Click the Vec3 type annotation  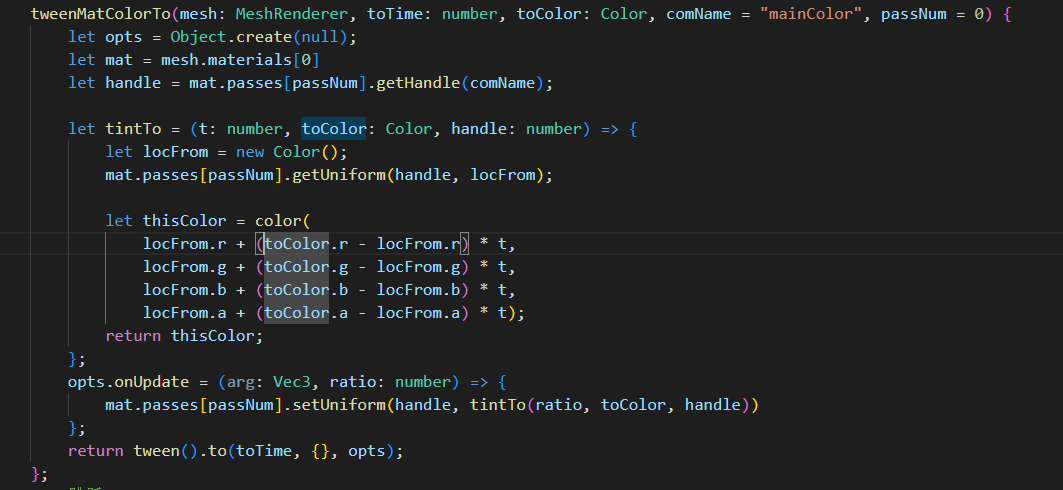coord(292,382)
